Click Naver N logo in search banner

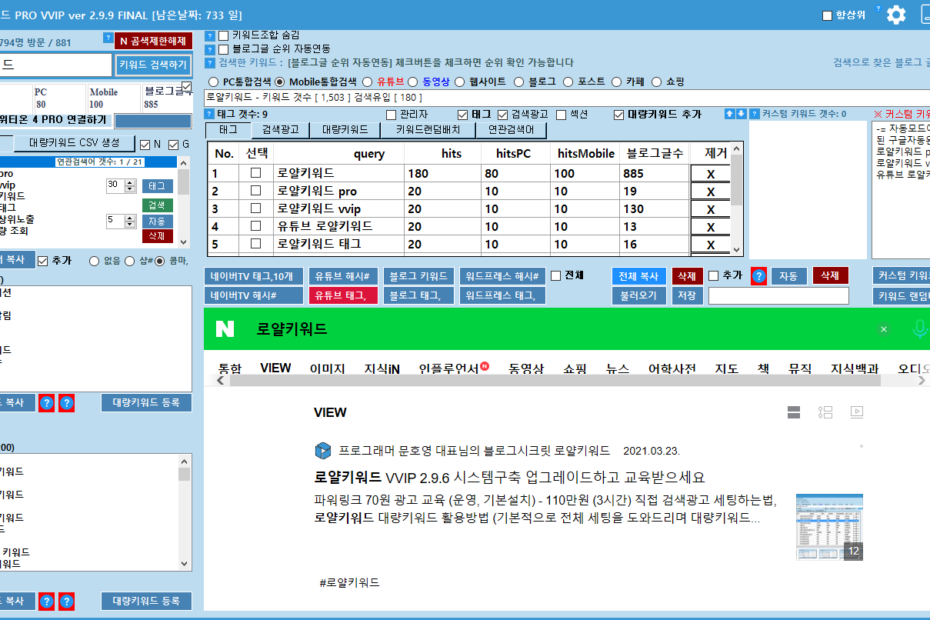coord(225,329)
